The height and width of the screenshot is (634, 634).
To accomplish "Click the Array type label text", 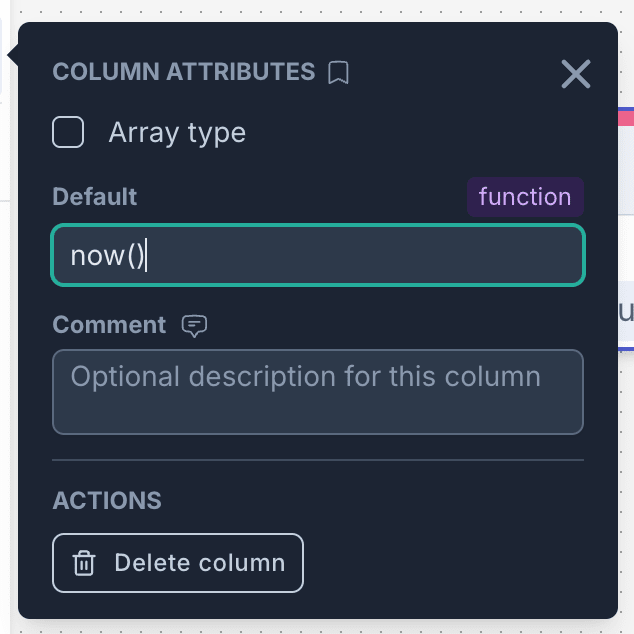I will click(x=177, y=132).
